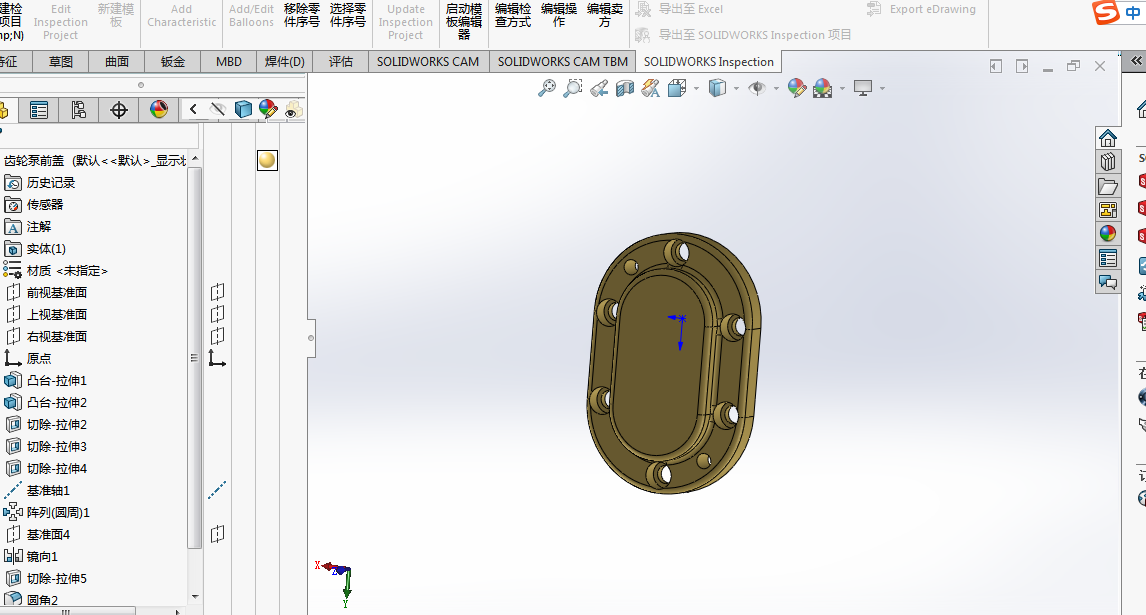
Task: Open View Settings dropdown arrow
Action: 882,88
